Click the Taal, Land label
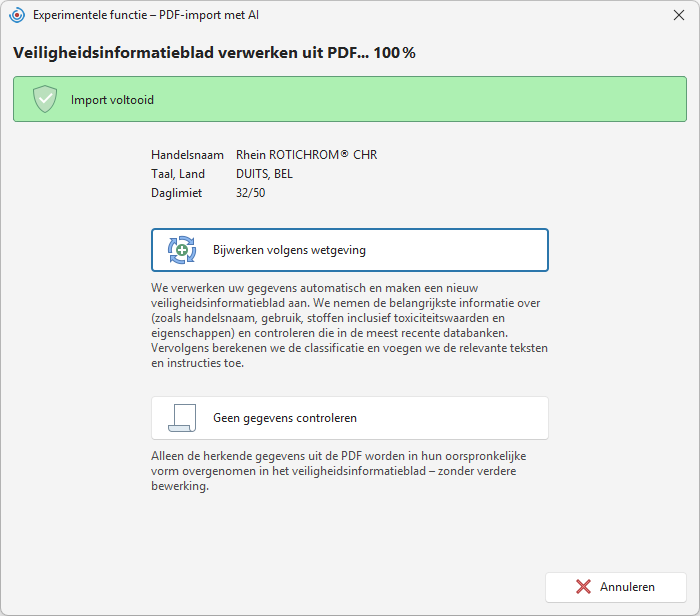Screen dimensions: 700x616 point(178,174)
